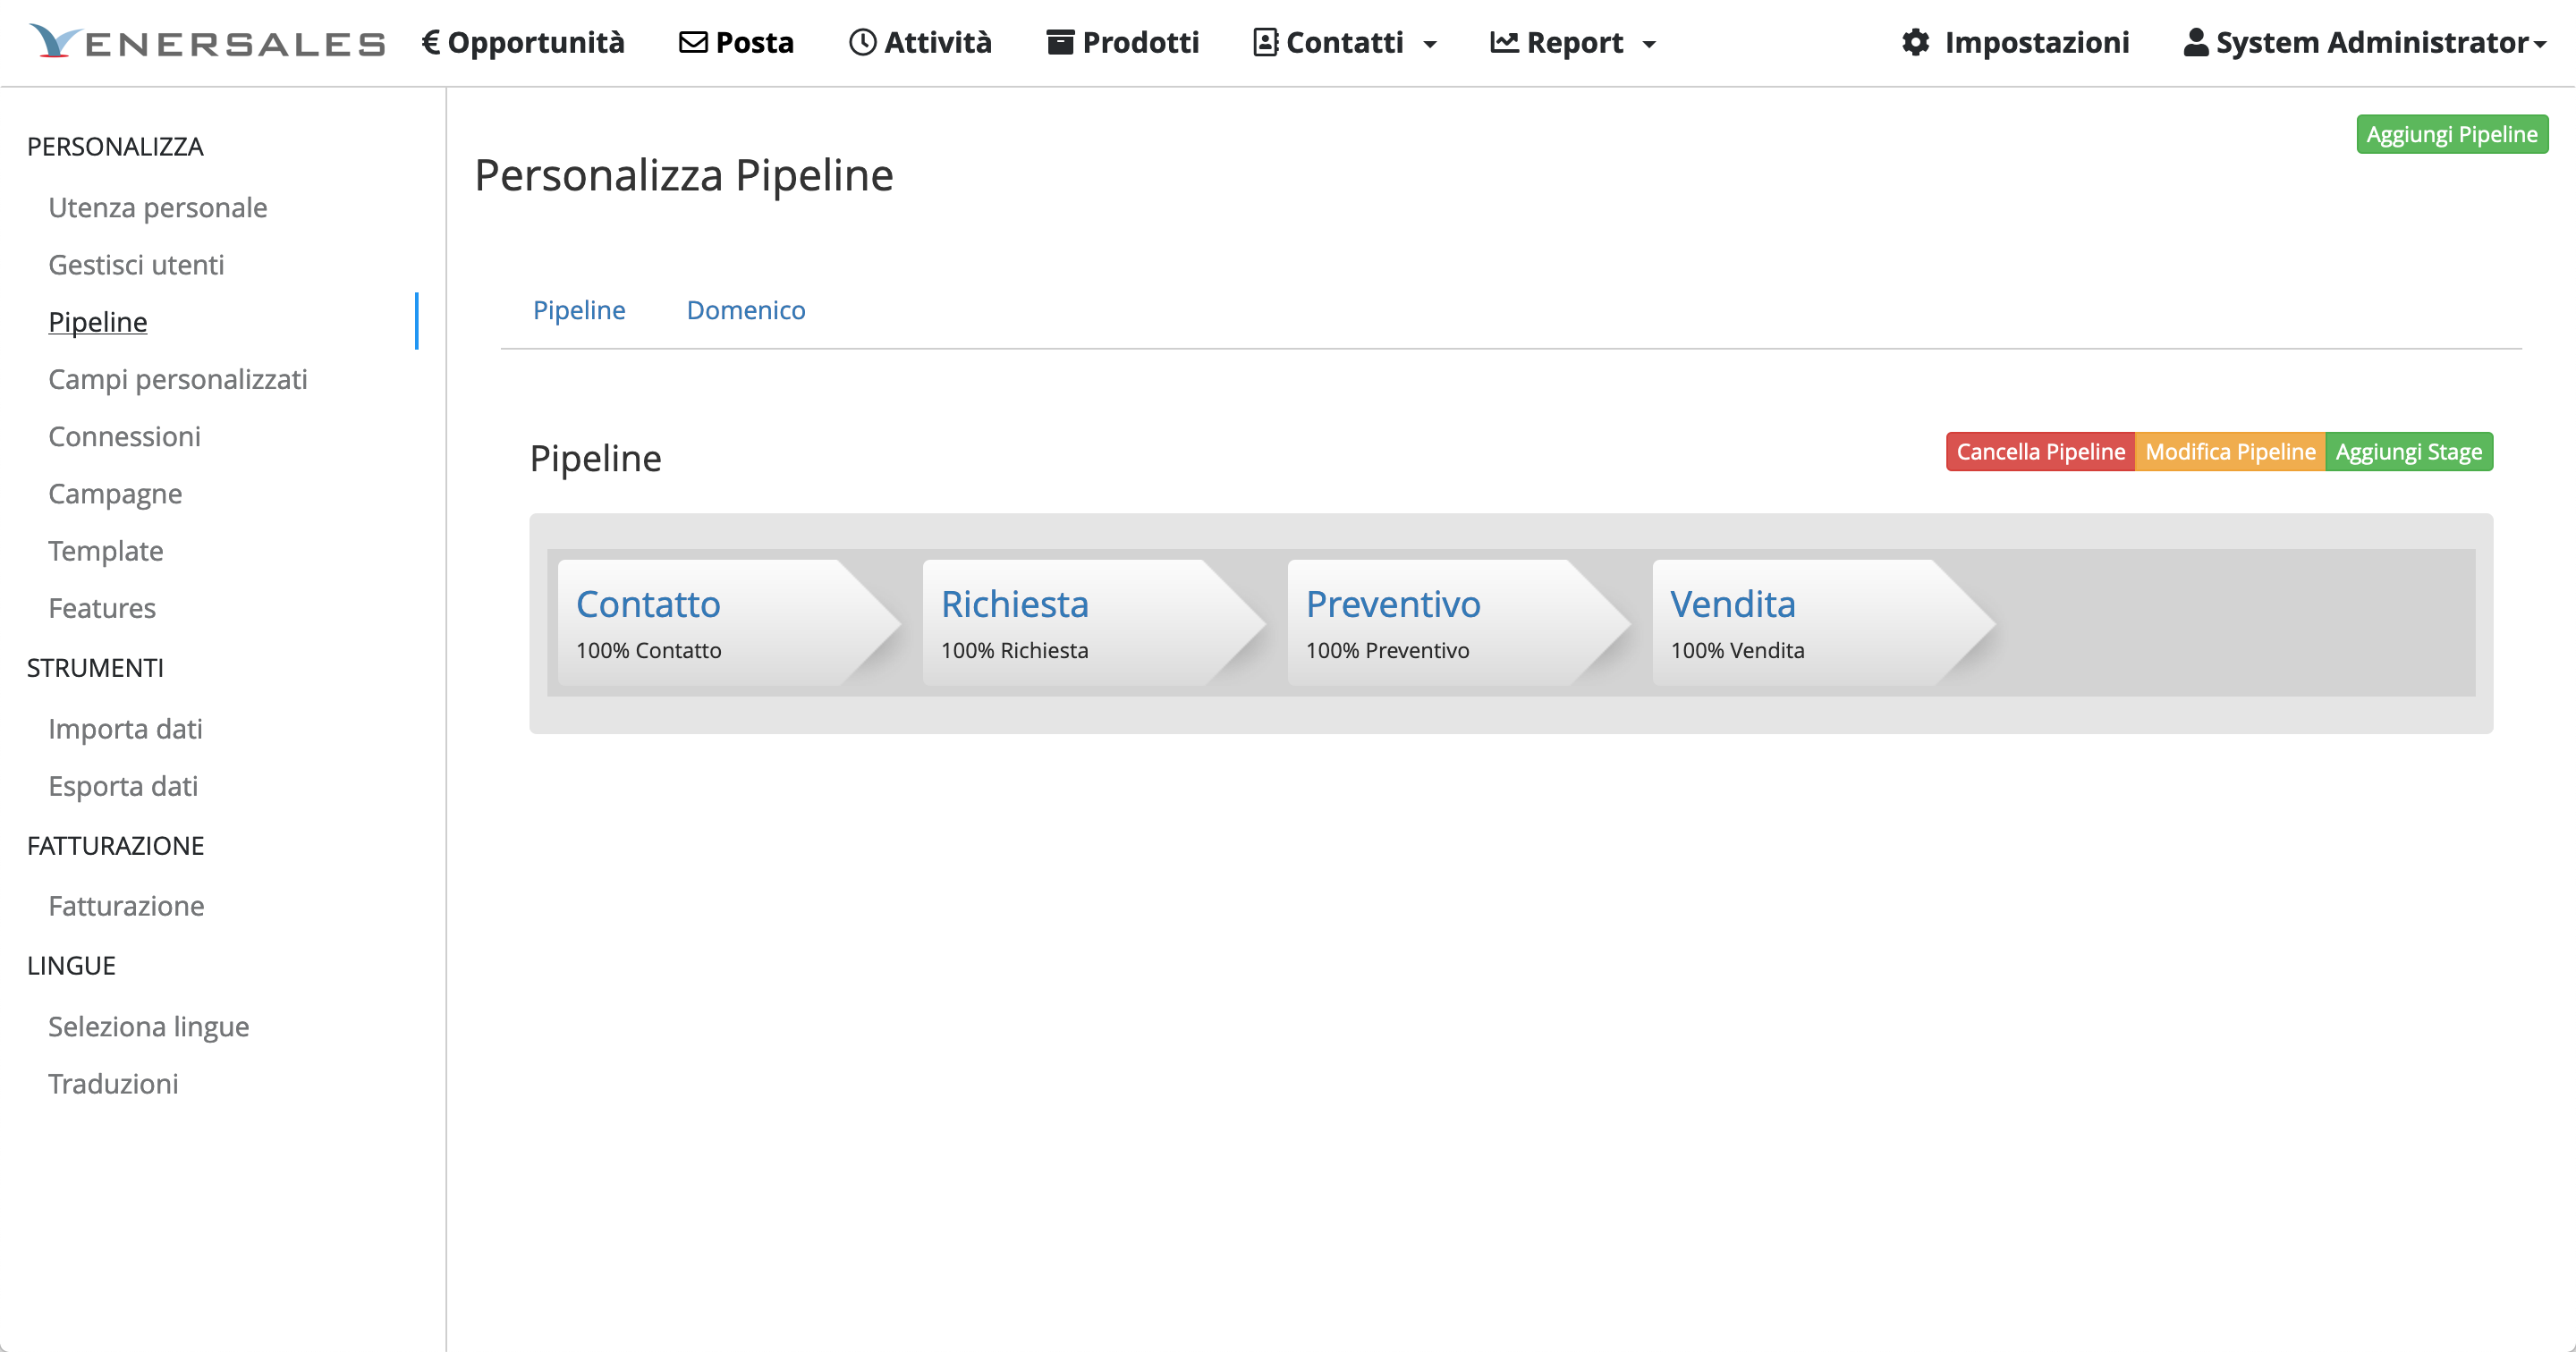2576x1352 pixels.
Task: Expand the Report dropdown caret
Action: [1649, 44]
